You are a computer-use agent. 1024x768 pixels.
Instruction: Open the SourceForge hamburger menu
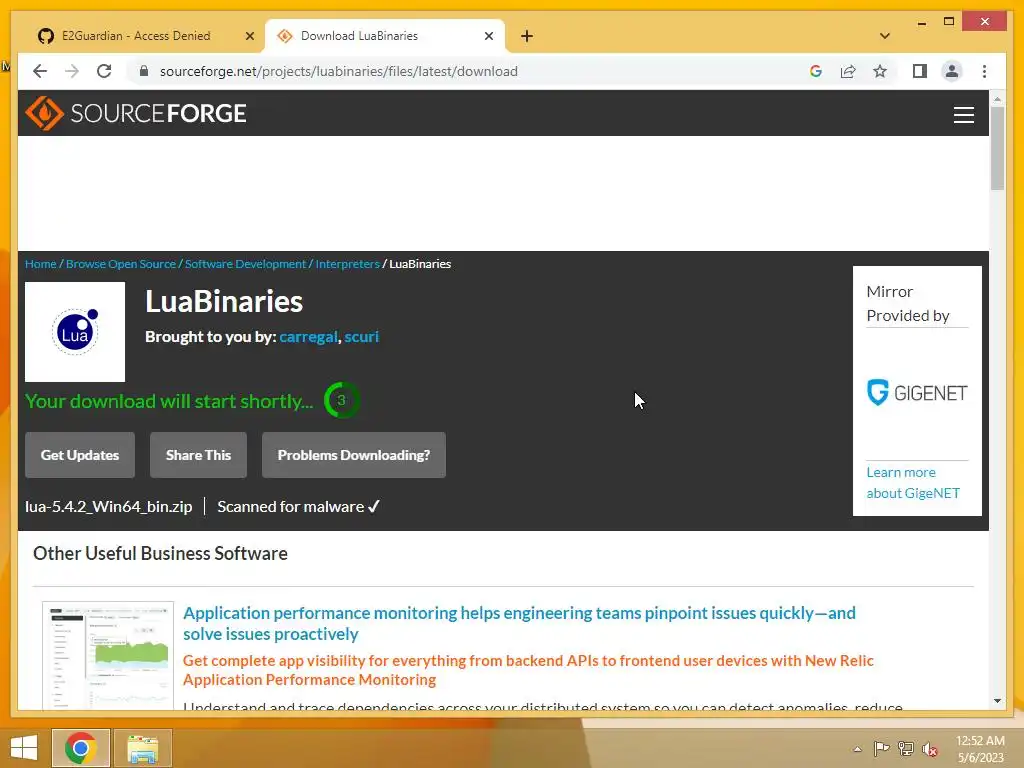pyautogui.click(x=963, y=115)
